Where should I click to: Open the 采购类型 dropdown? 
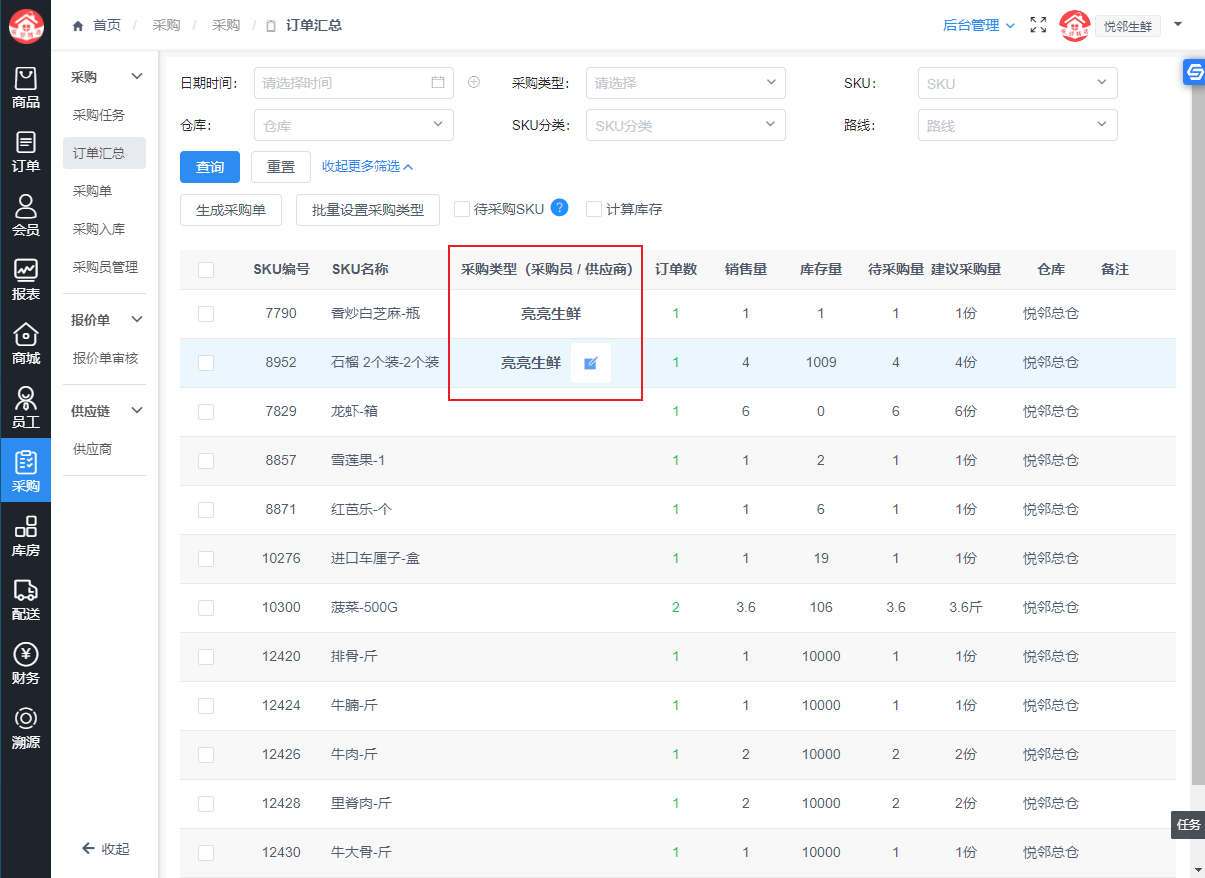pyautogui.click(x=685, y=83)
